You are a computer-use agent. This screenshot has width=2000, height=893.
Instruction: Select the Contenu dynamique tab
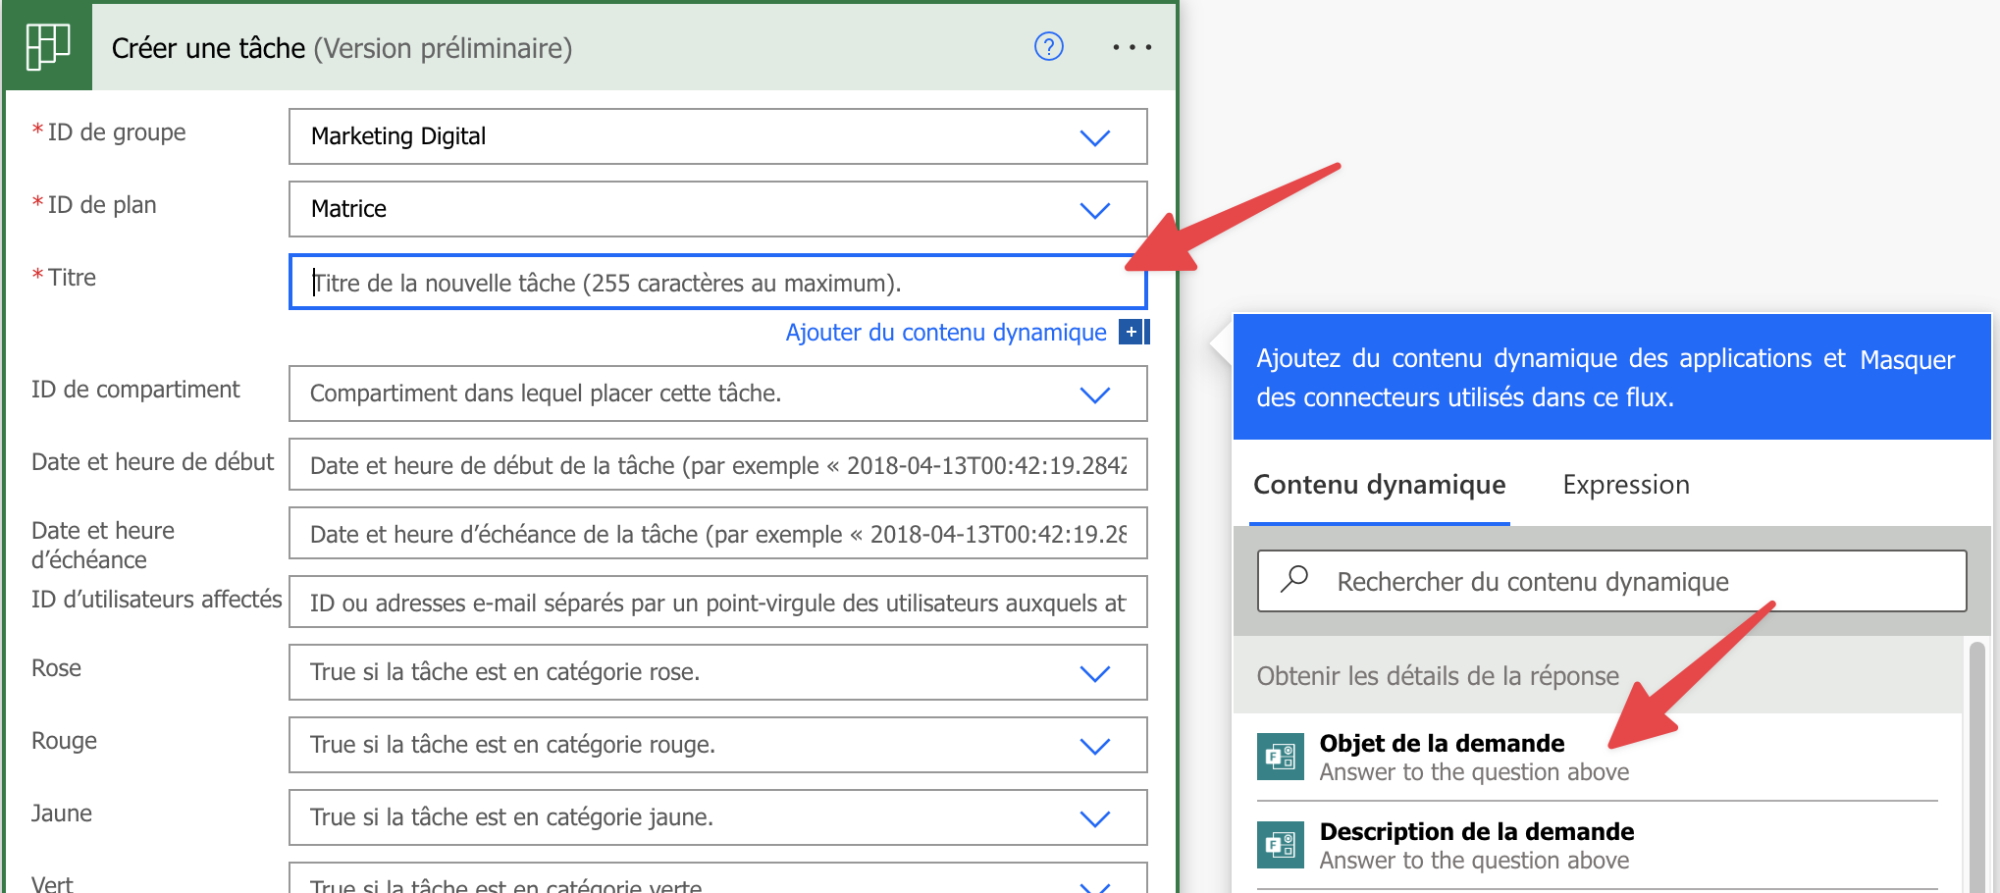1379,485
